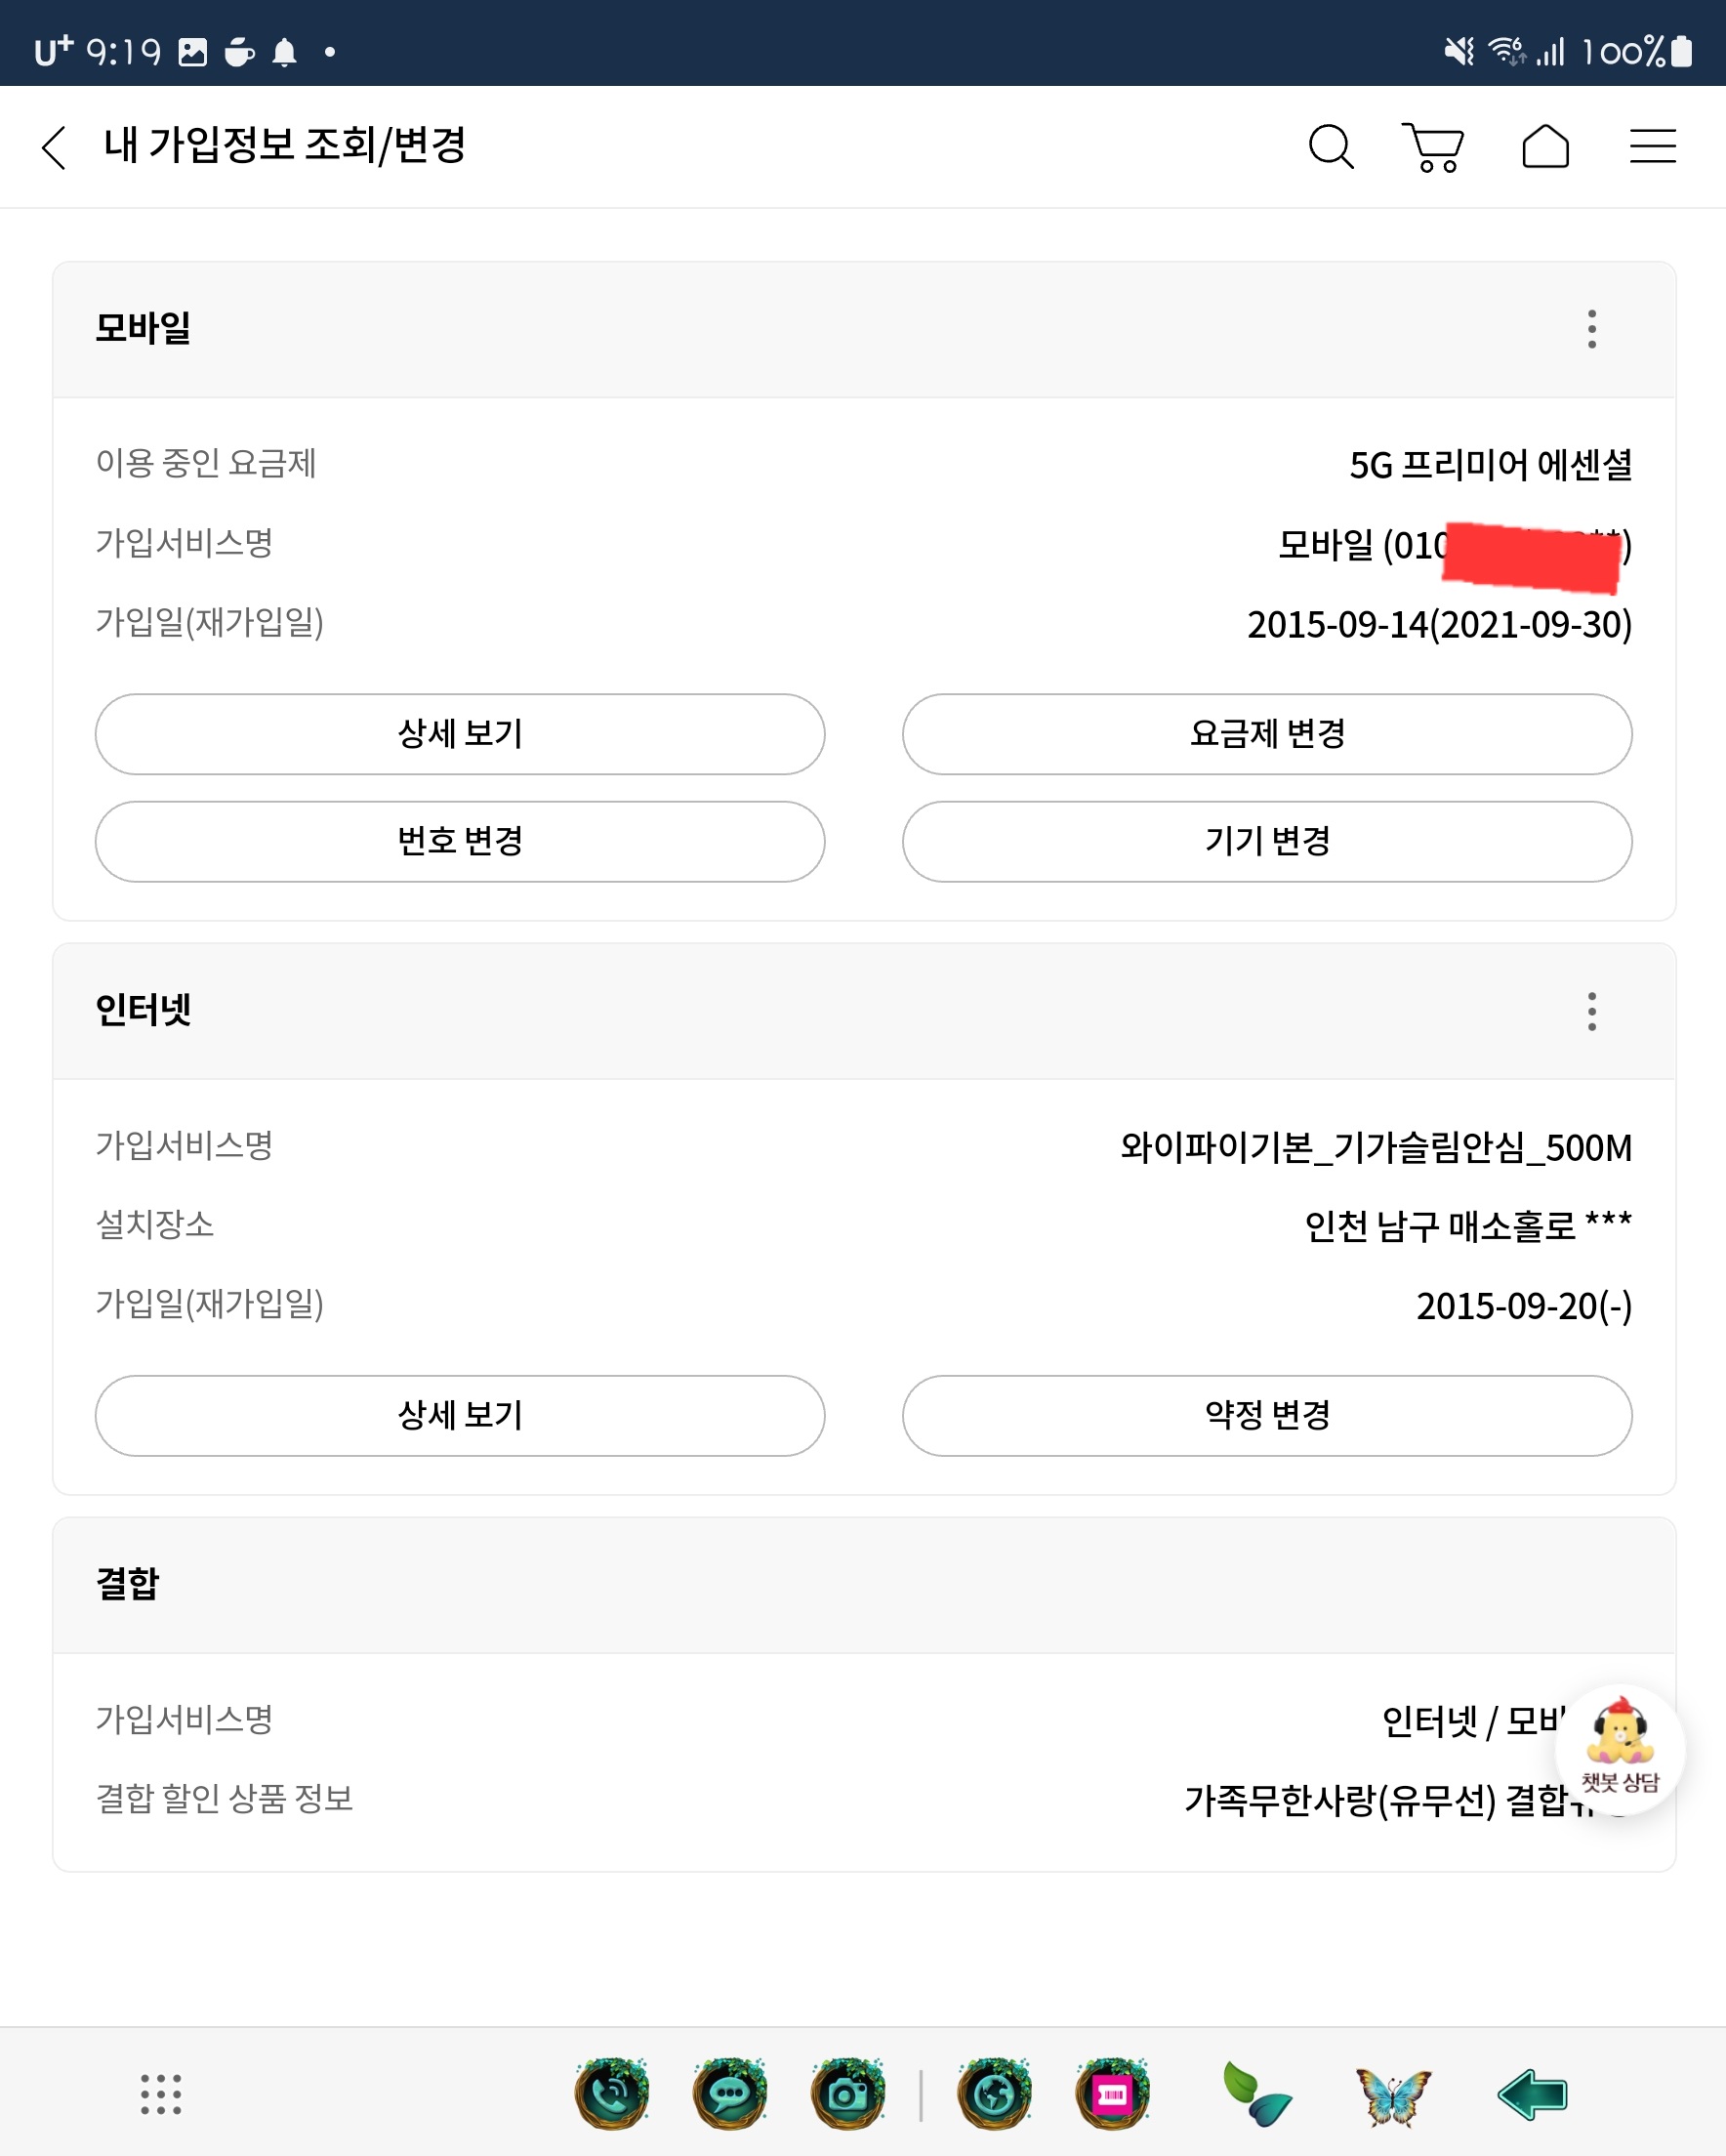Open the hamburger menu
This screenshot has height=2156, width=1726.
pyautogui.click(x=1652, y=147)
